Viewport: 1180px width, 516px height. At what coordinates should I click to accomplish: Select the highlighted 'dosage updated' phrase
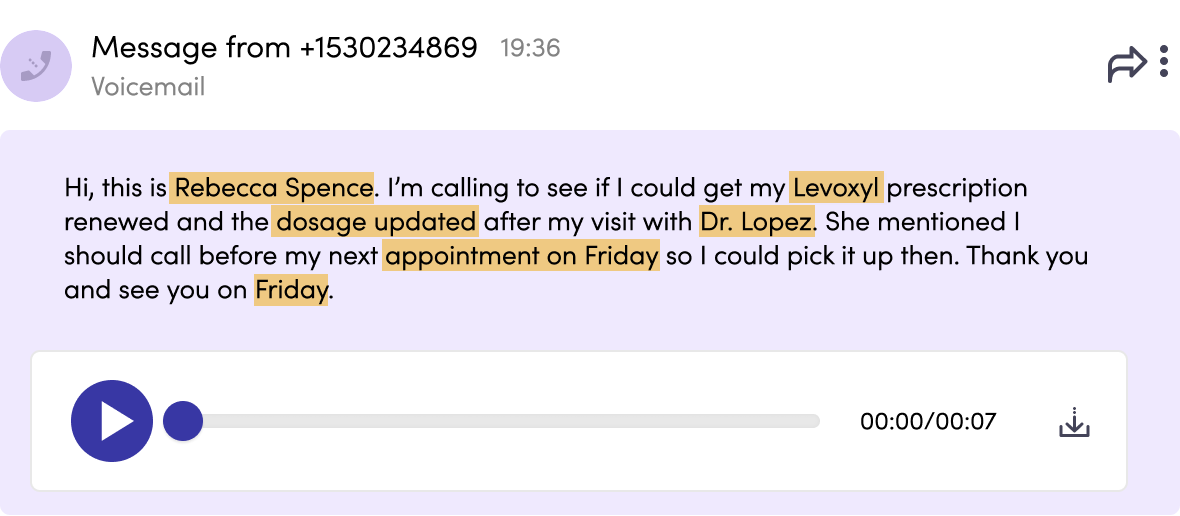(375, 221)
